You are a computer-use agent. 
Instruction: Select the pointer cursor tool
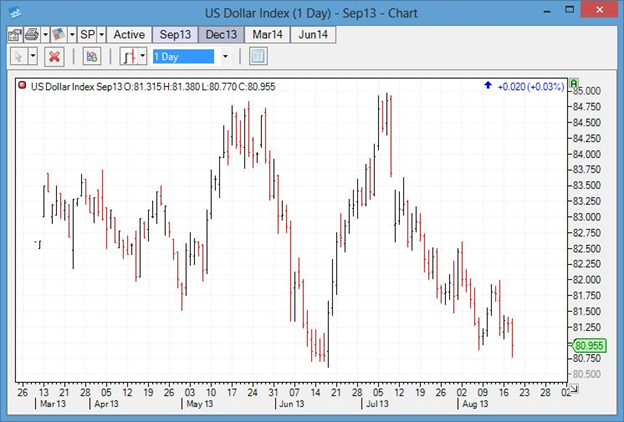(x=18, y=56)
